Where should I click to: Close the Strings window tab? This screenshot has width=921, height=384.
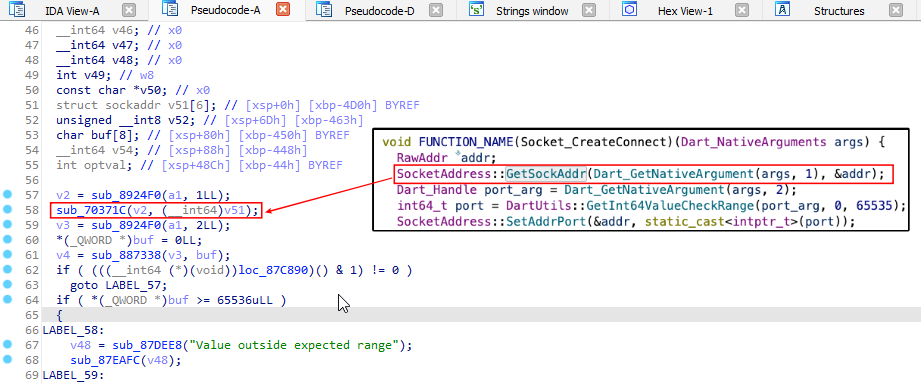click(589, 10)
